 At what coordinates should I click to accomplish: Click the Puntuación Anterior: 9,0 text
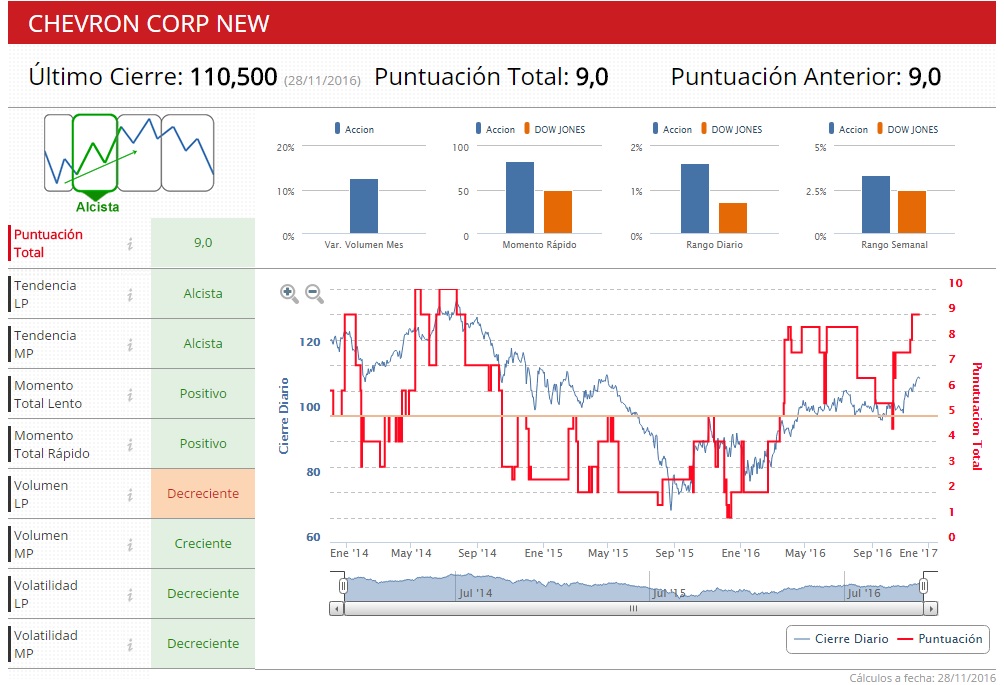pyautogui.click(x=806, y=77)
